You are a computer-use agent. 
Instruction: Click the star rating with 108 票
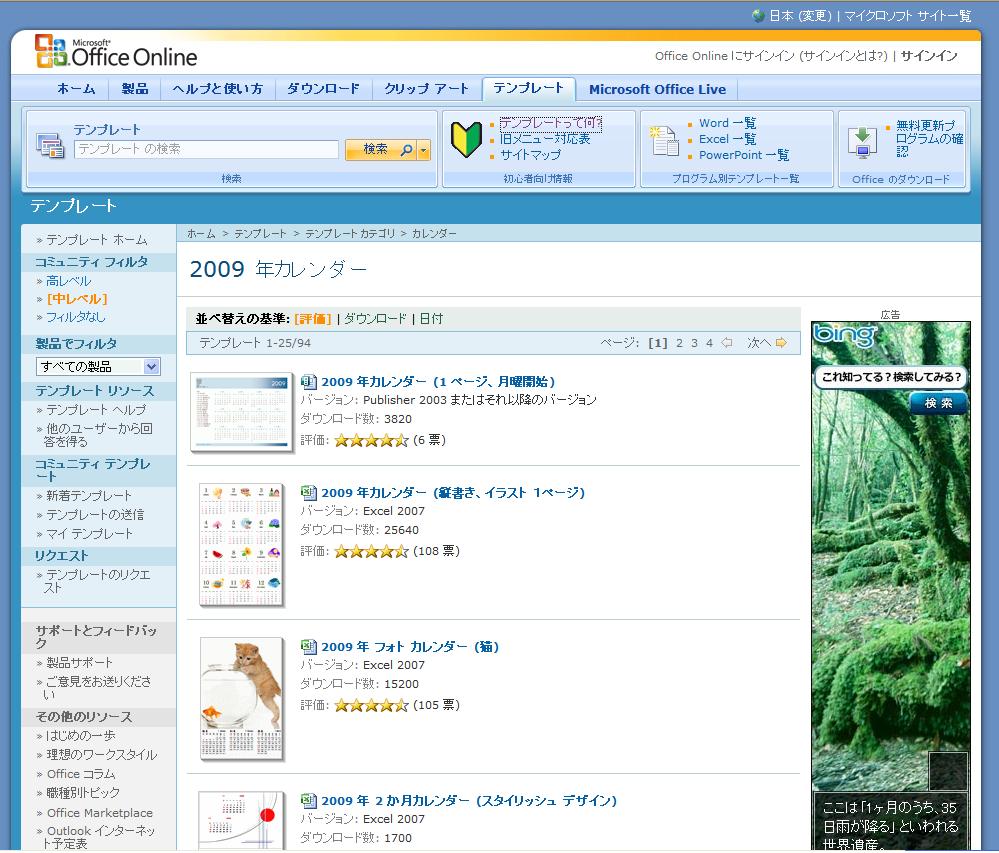click(371, 551)
